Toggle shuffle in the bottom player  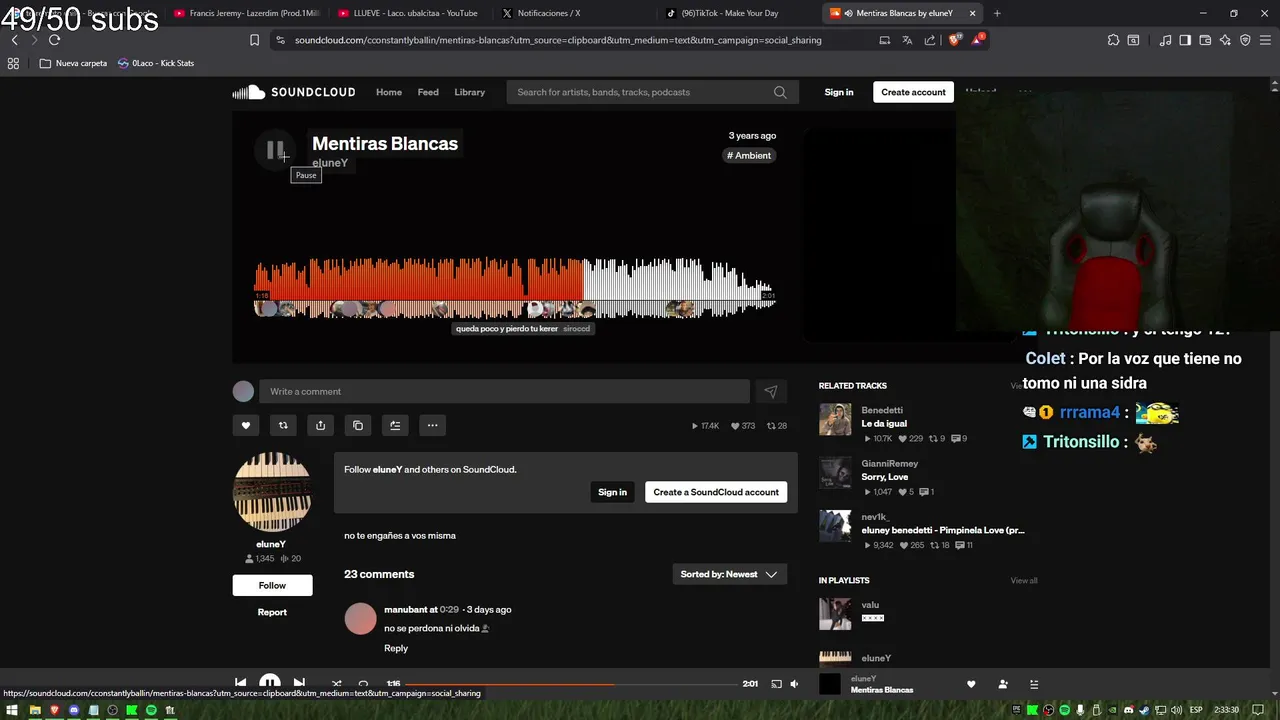(x=336, y=684)
